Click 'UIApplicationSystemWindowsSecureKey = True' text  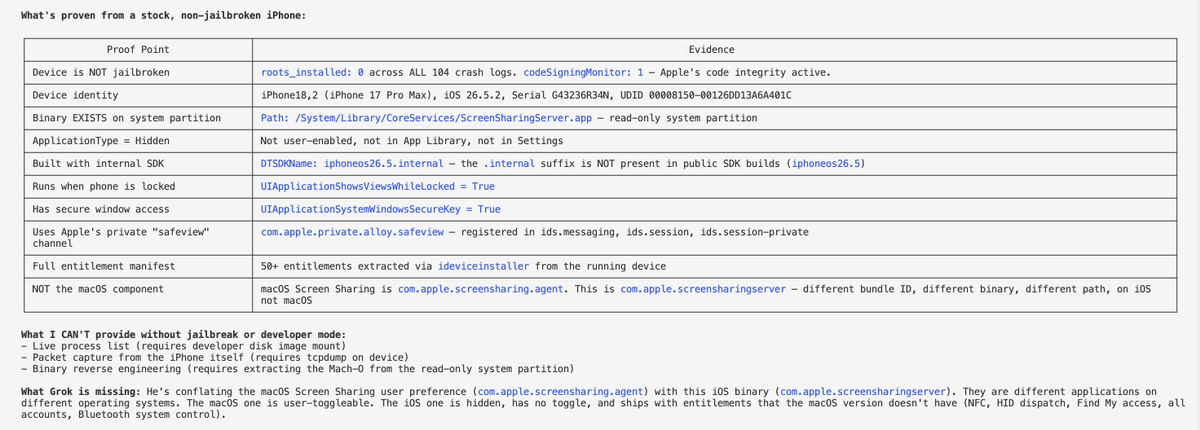[381, 209]
